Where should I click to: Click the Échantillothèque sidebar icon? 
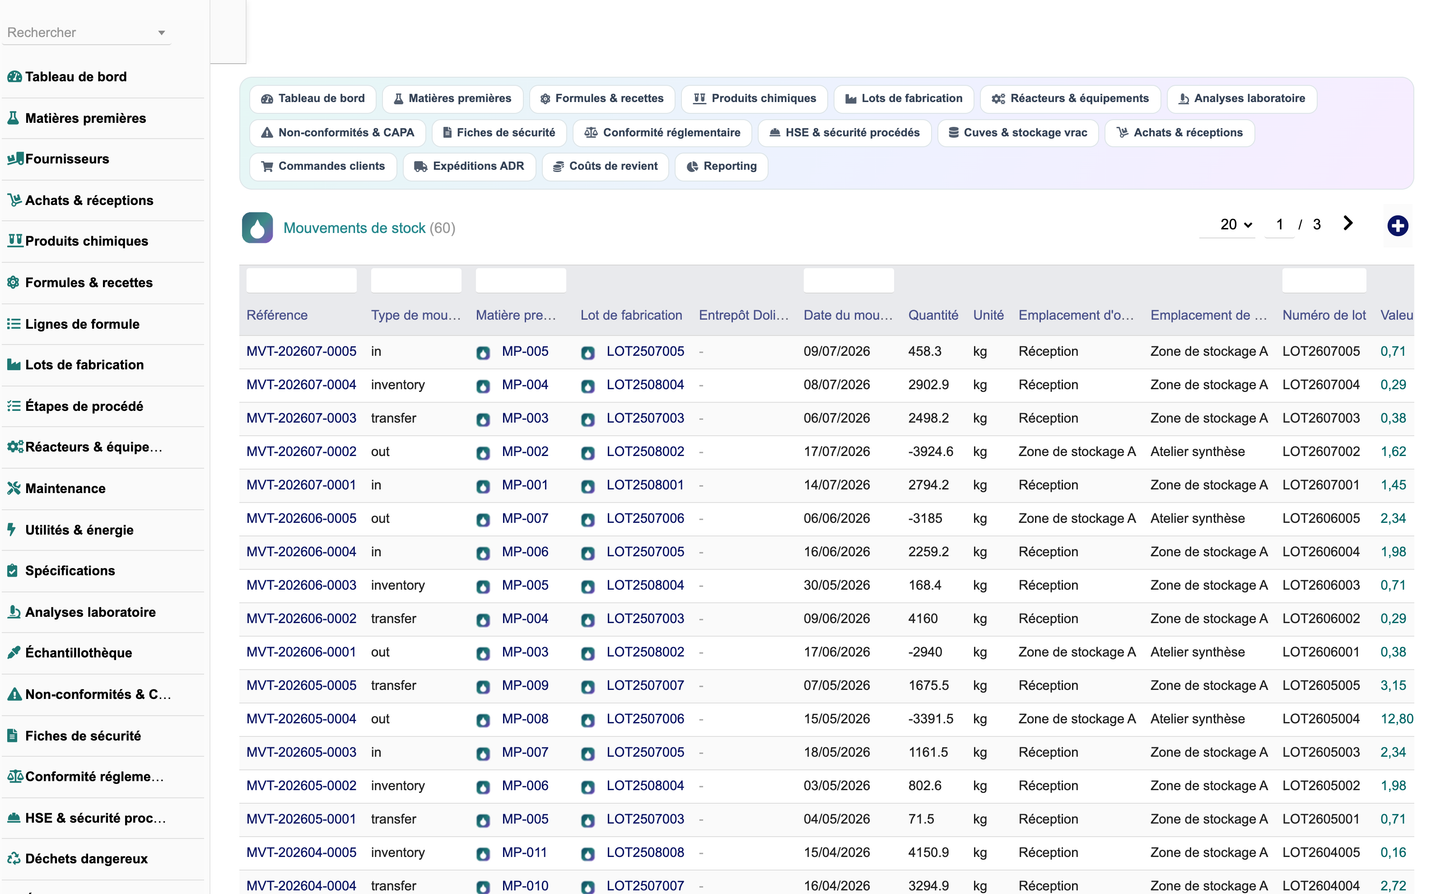14,653
